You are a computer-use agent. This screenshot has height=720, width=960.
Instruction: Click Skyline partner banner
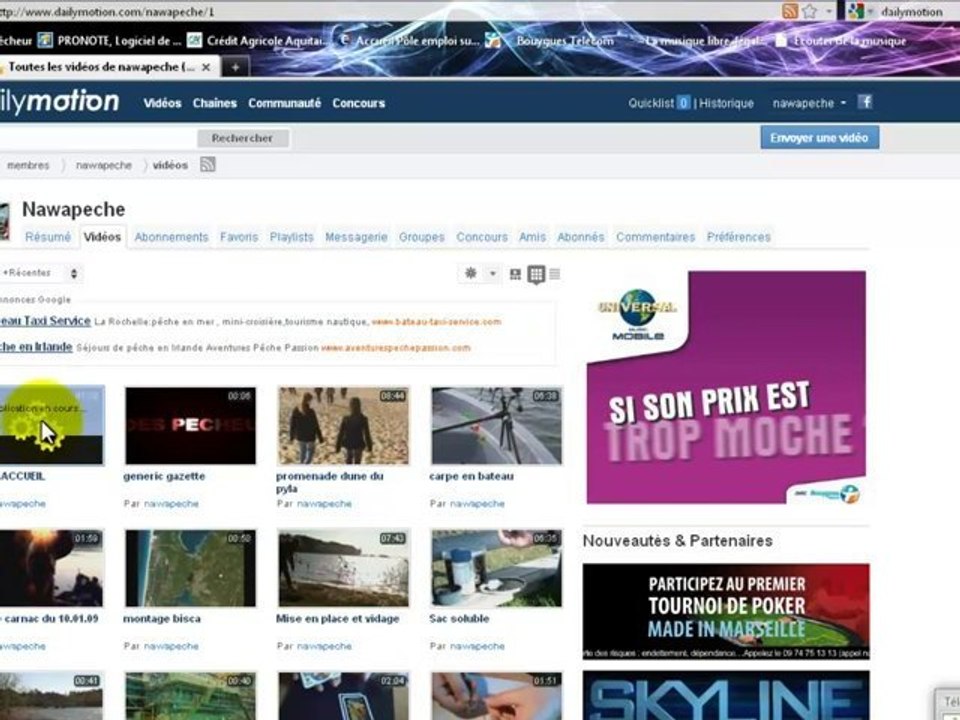pos(726,696)
